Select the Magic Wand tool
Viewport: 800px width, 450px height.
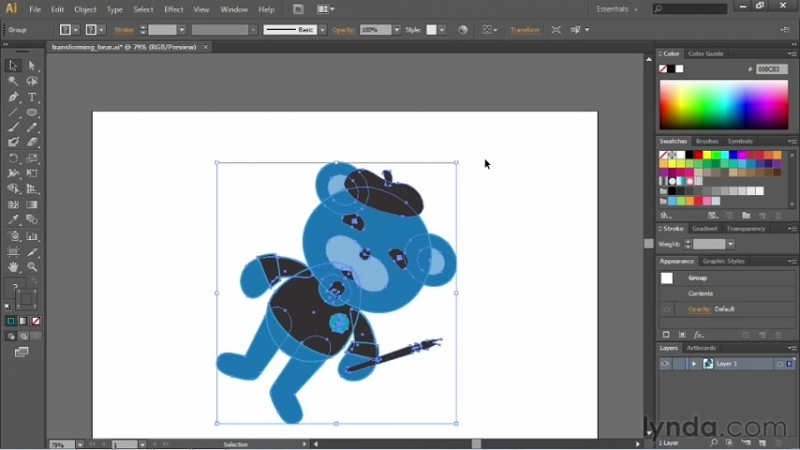pyautogui.click(x=13, y=81)
